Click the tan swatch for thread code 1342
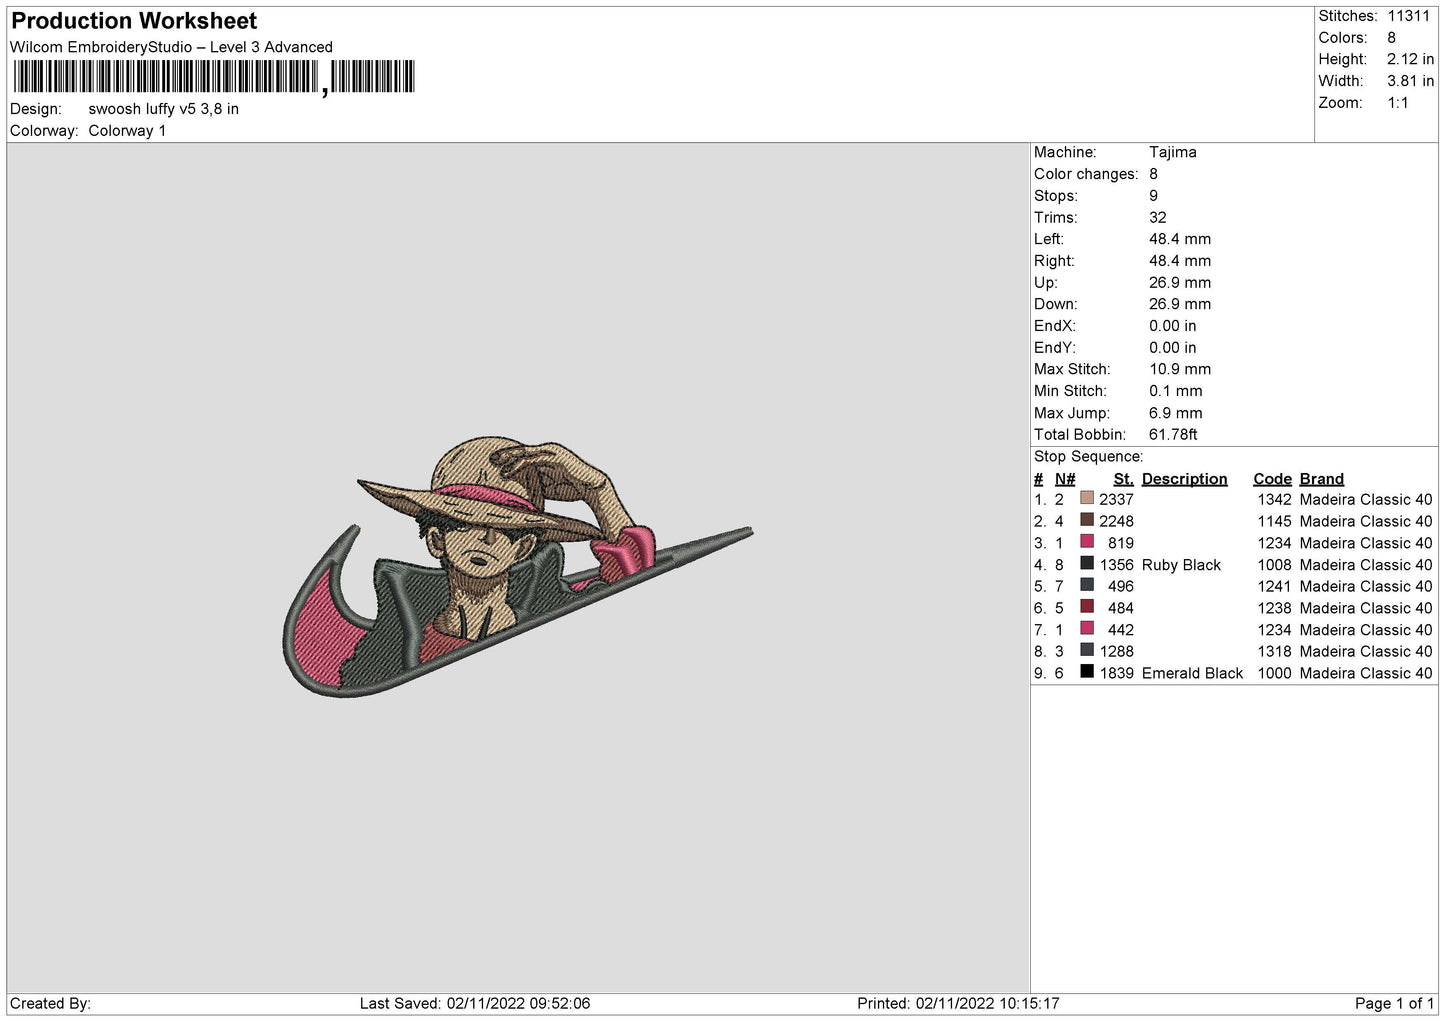The width and height of the screenshot is (1445, 1021). click(x=1087, y=498)
